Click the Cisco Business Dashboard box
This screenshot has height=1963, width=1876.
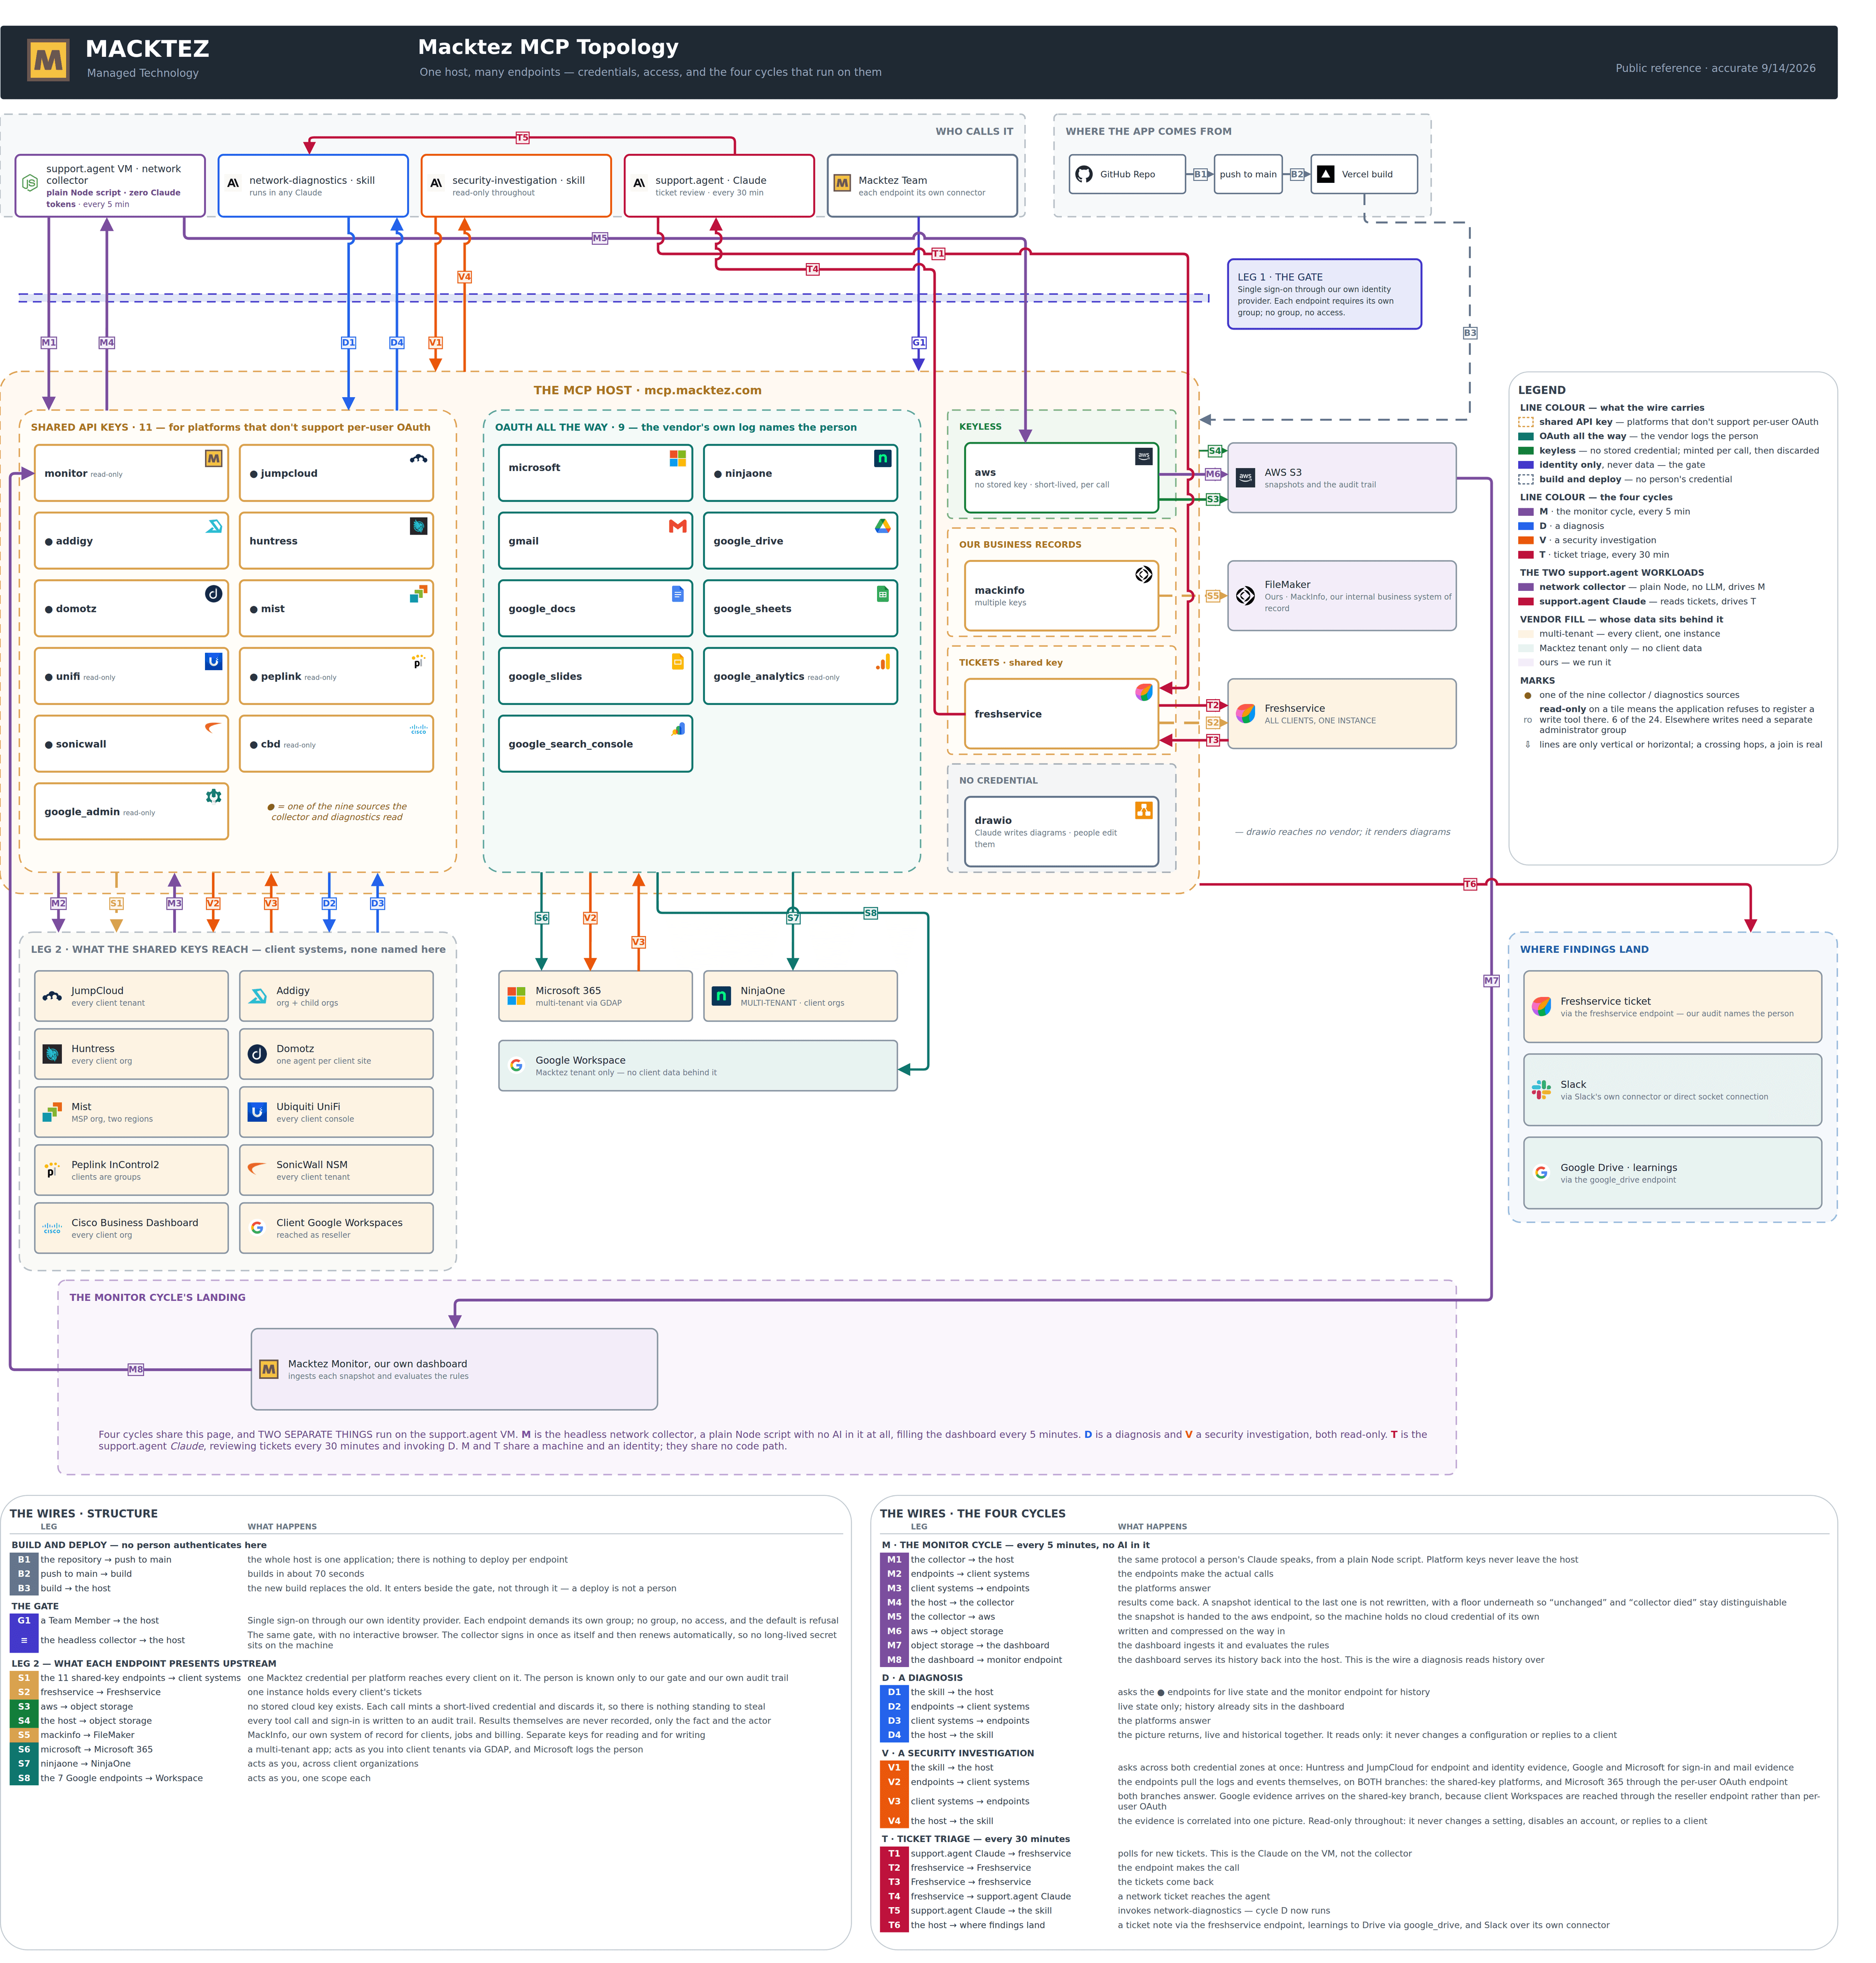[x=131, y=1228]
